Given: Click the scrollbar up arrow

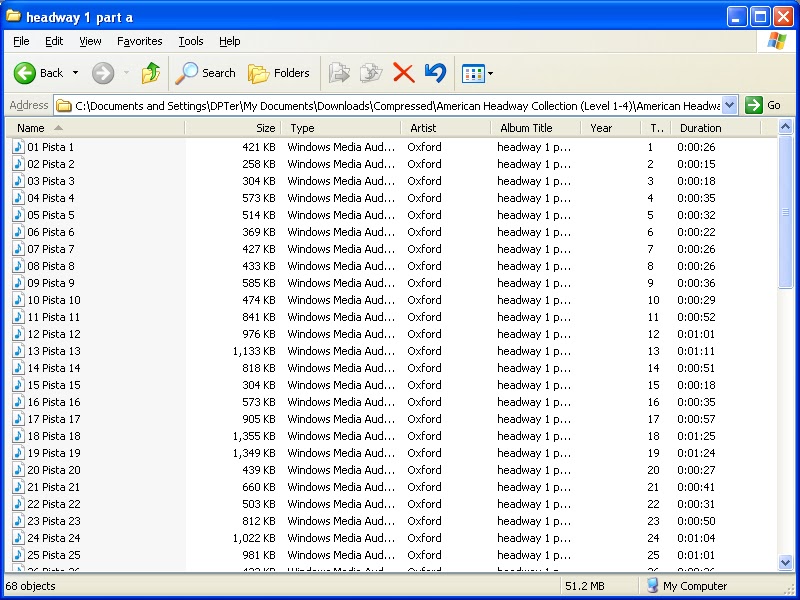Looking at the screenshot, I should pyautogui.click(x=785, y=127).
